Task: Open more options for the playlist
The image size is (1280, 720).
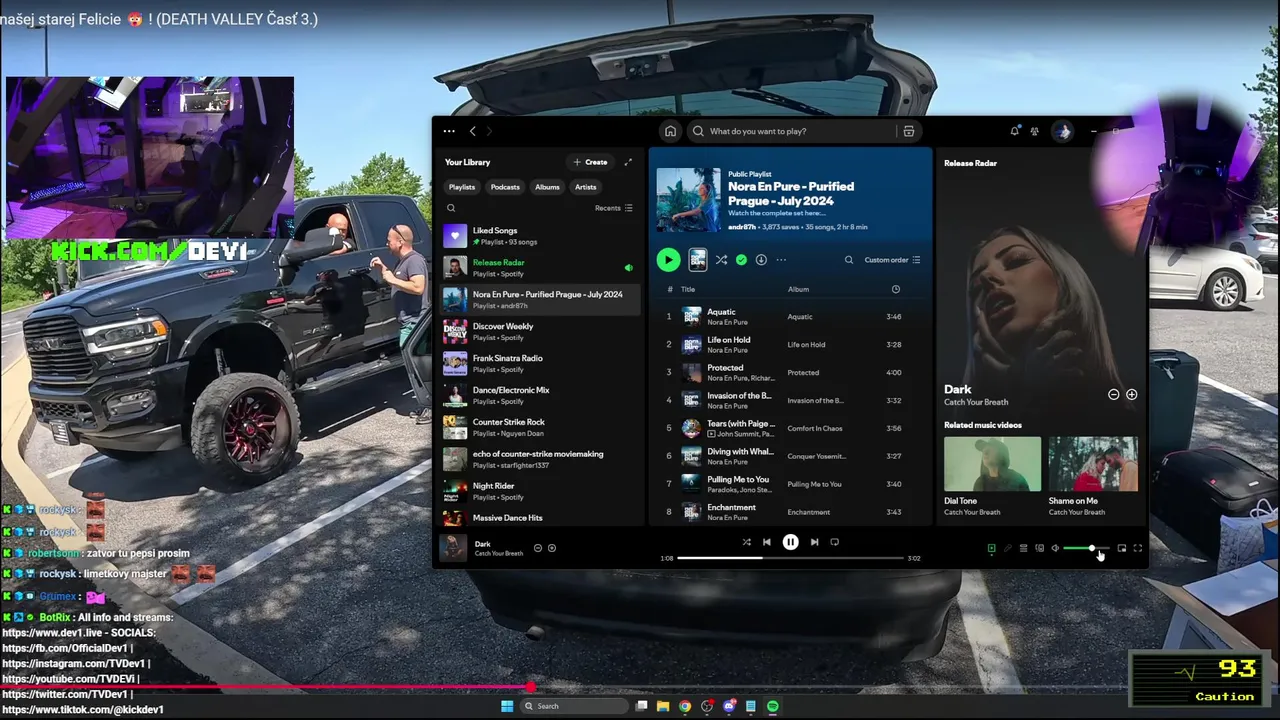Action: [781, 260]
